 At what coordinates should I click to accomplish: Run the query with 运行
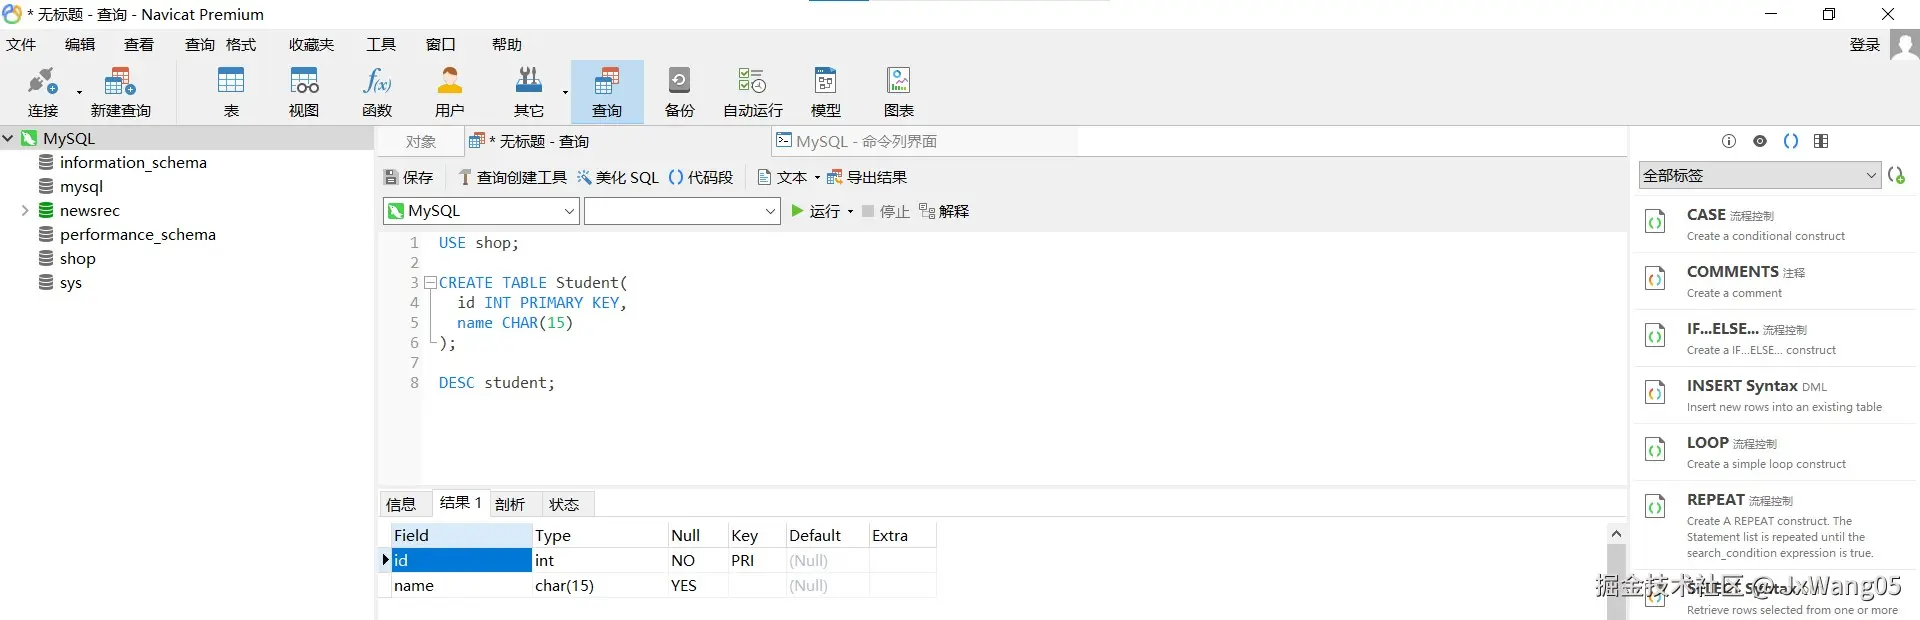coord(816,212)
